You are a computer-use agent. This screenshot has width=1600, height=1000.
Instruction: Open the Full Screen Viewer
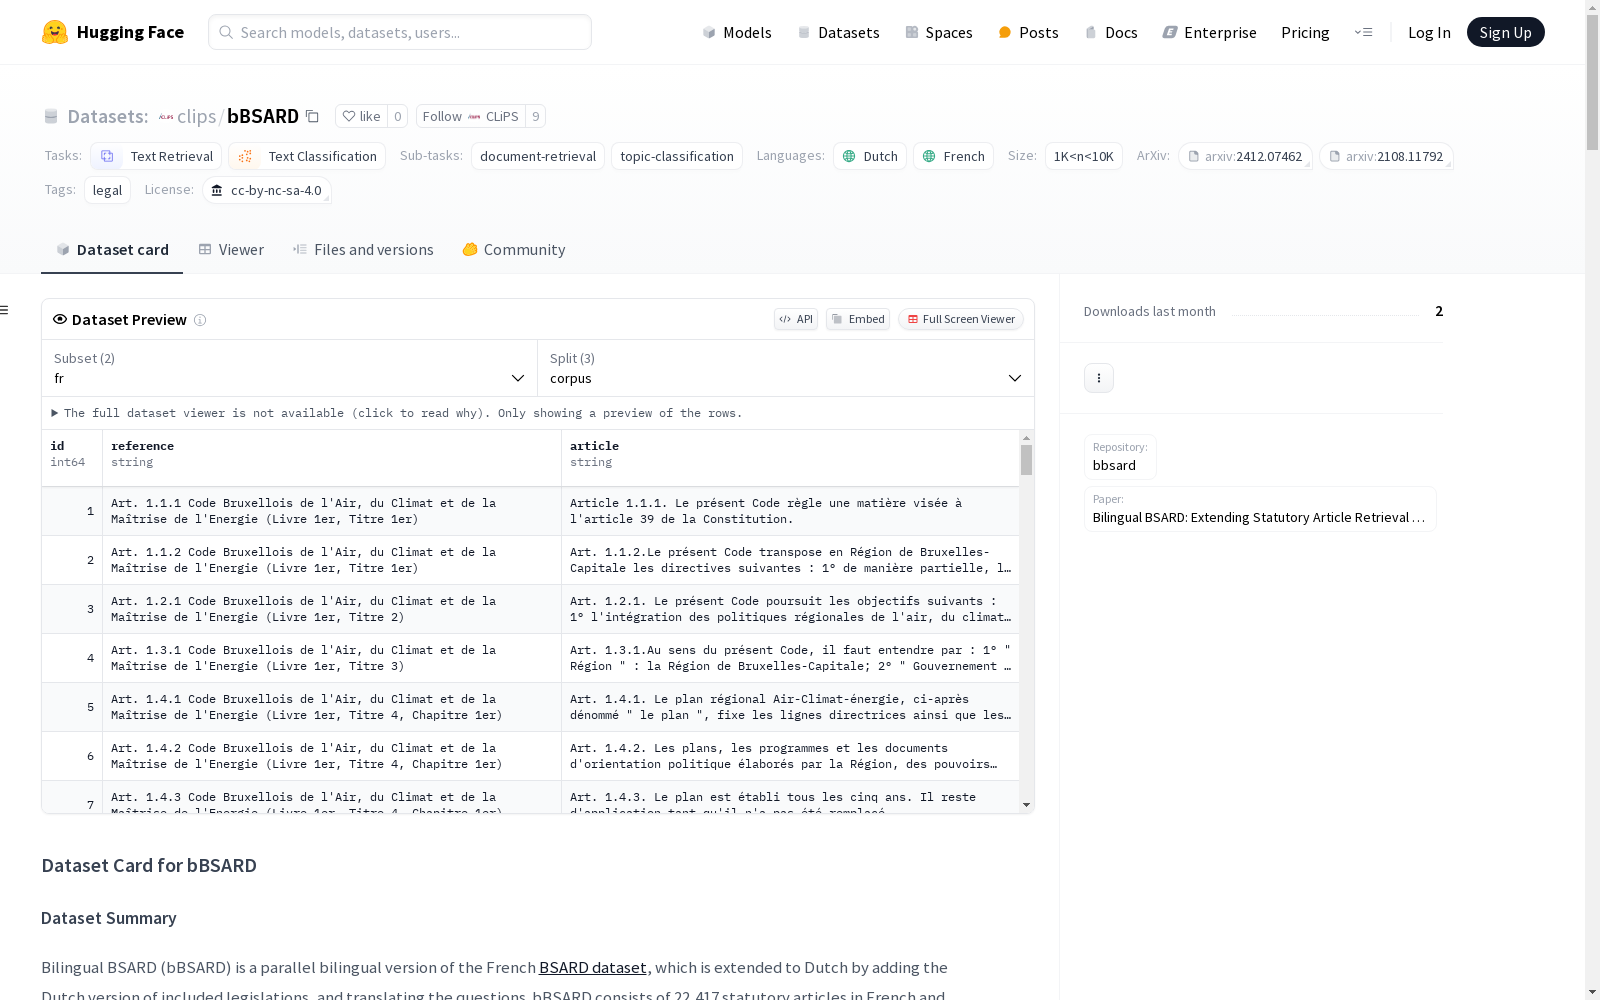pos(960,319)
